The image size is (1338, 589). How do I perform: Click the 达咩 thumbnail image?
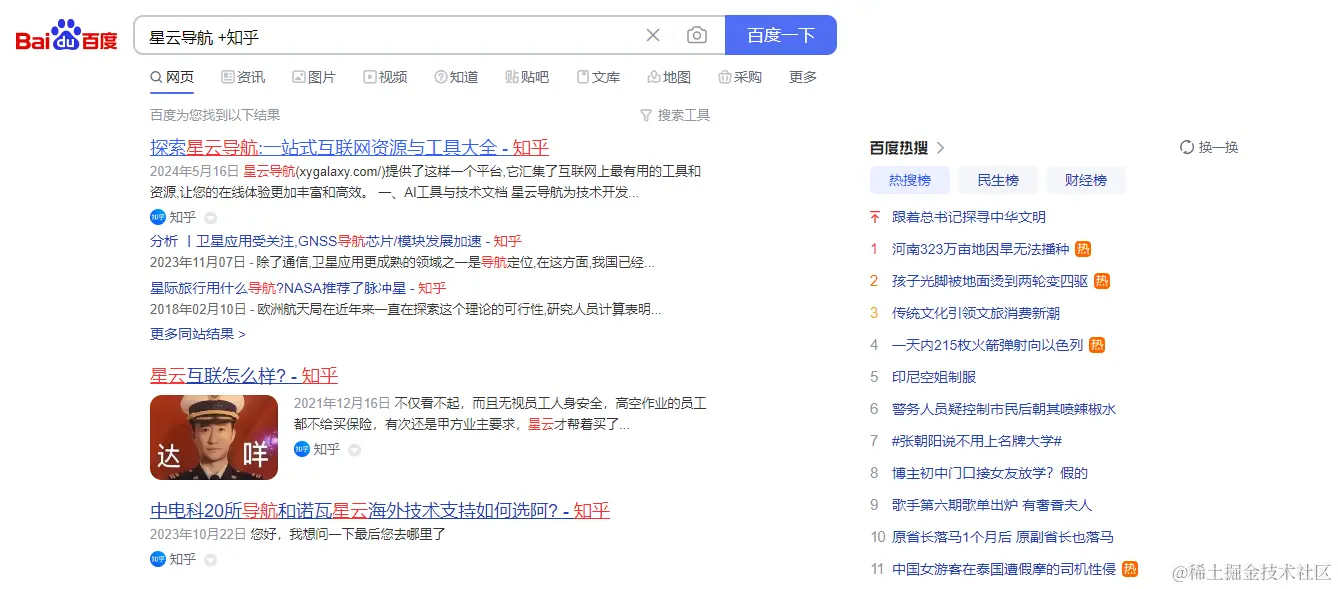(x=214, y=437)
